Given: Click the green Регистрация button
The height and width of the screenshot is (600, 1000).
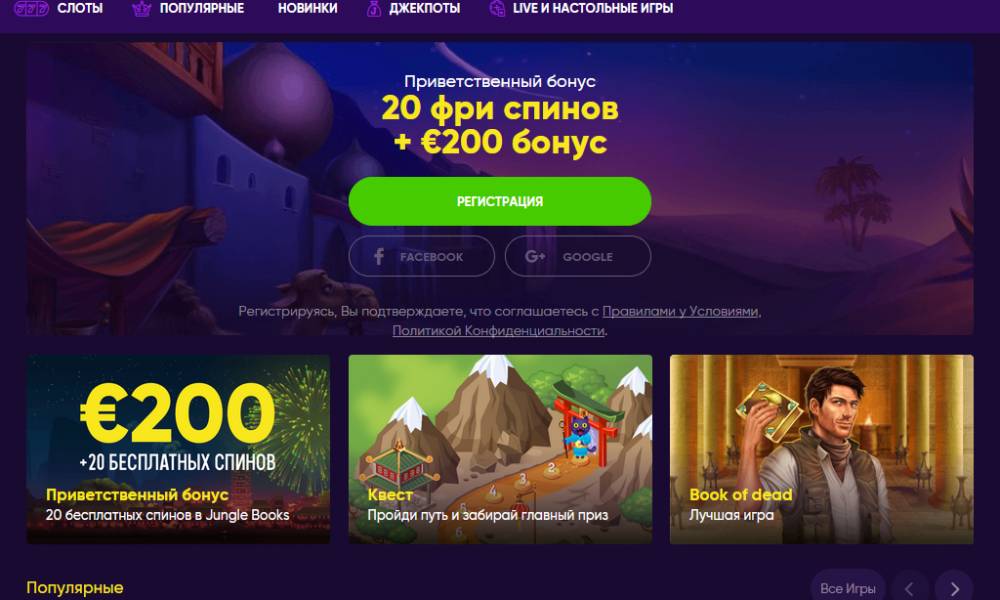Looking at the screenshot, I should pos(500,201).
